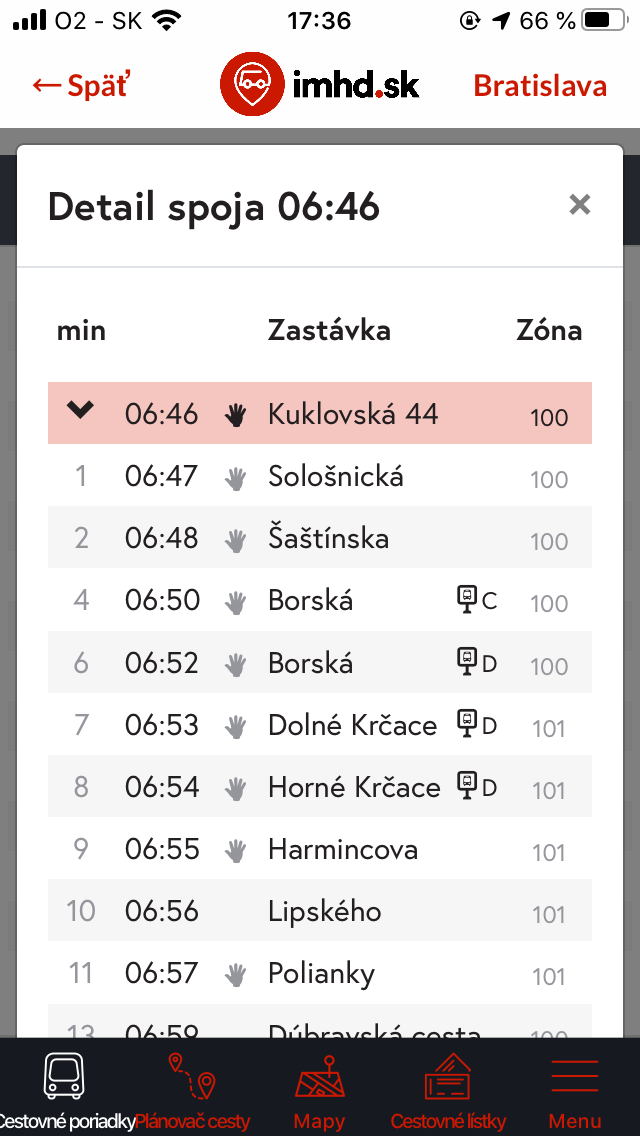Change city via Bratislava link

540,86
